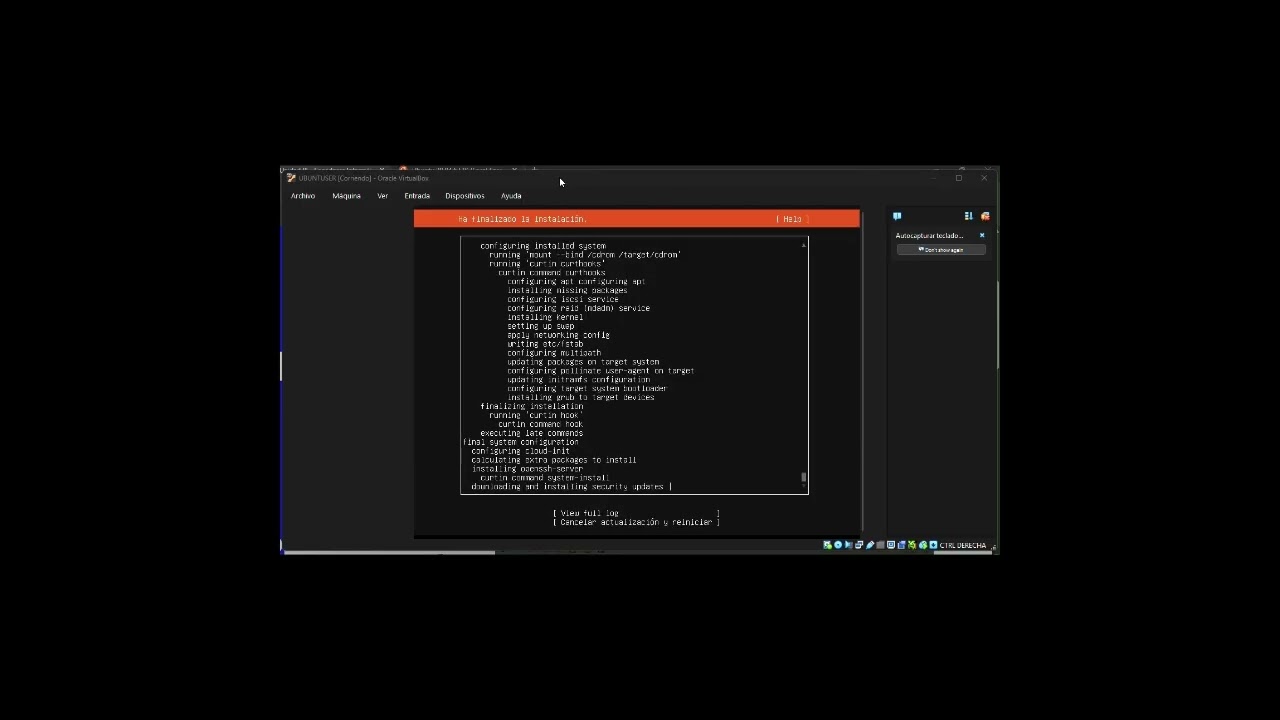Click log line 'configuring apt configuring apt'
1280x720 pixels.
coord(576,282)
